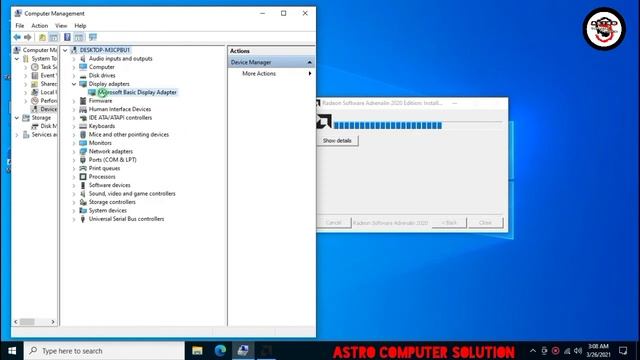The width and height of the screenshot is (640, 360).
Task: Open the Action menu
Action: [40, 25]
